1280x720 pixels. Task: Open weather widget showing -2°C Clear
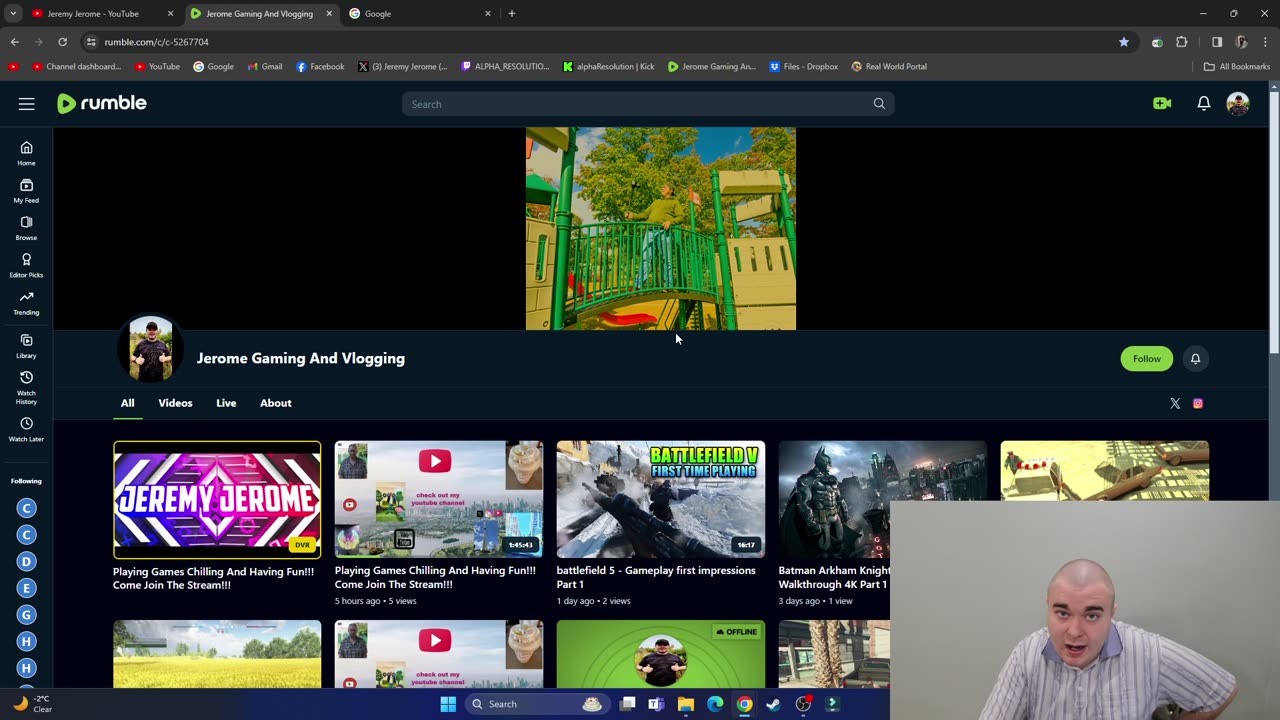[32, 704]
